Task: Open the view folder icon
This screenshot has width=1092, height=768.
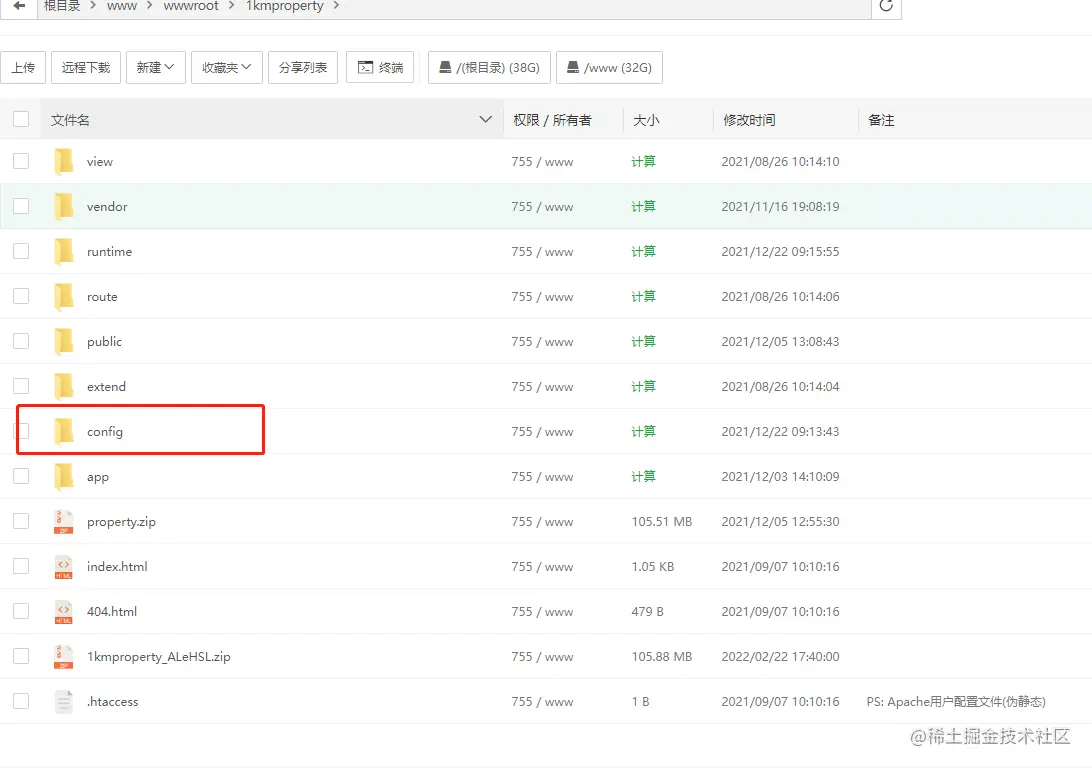Action: (x=63, y=162)
